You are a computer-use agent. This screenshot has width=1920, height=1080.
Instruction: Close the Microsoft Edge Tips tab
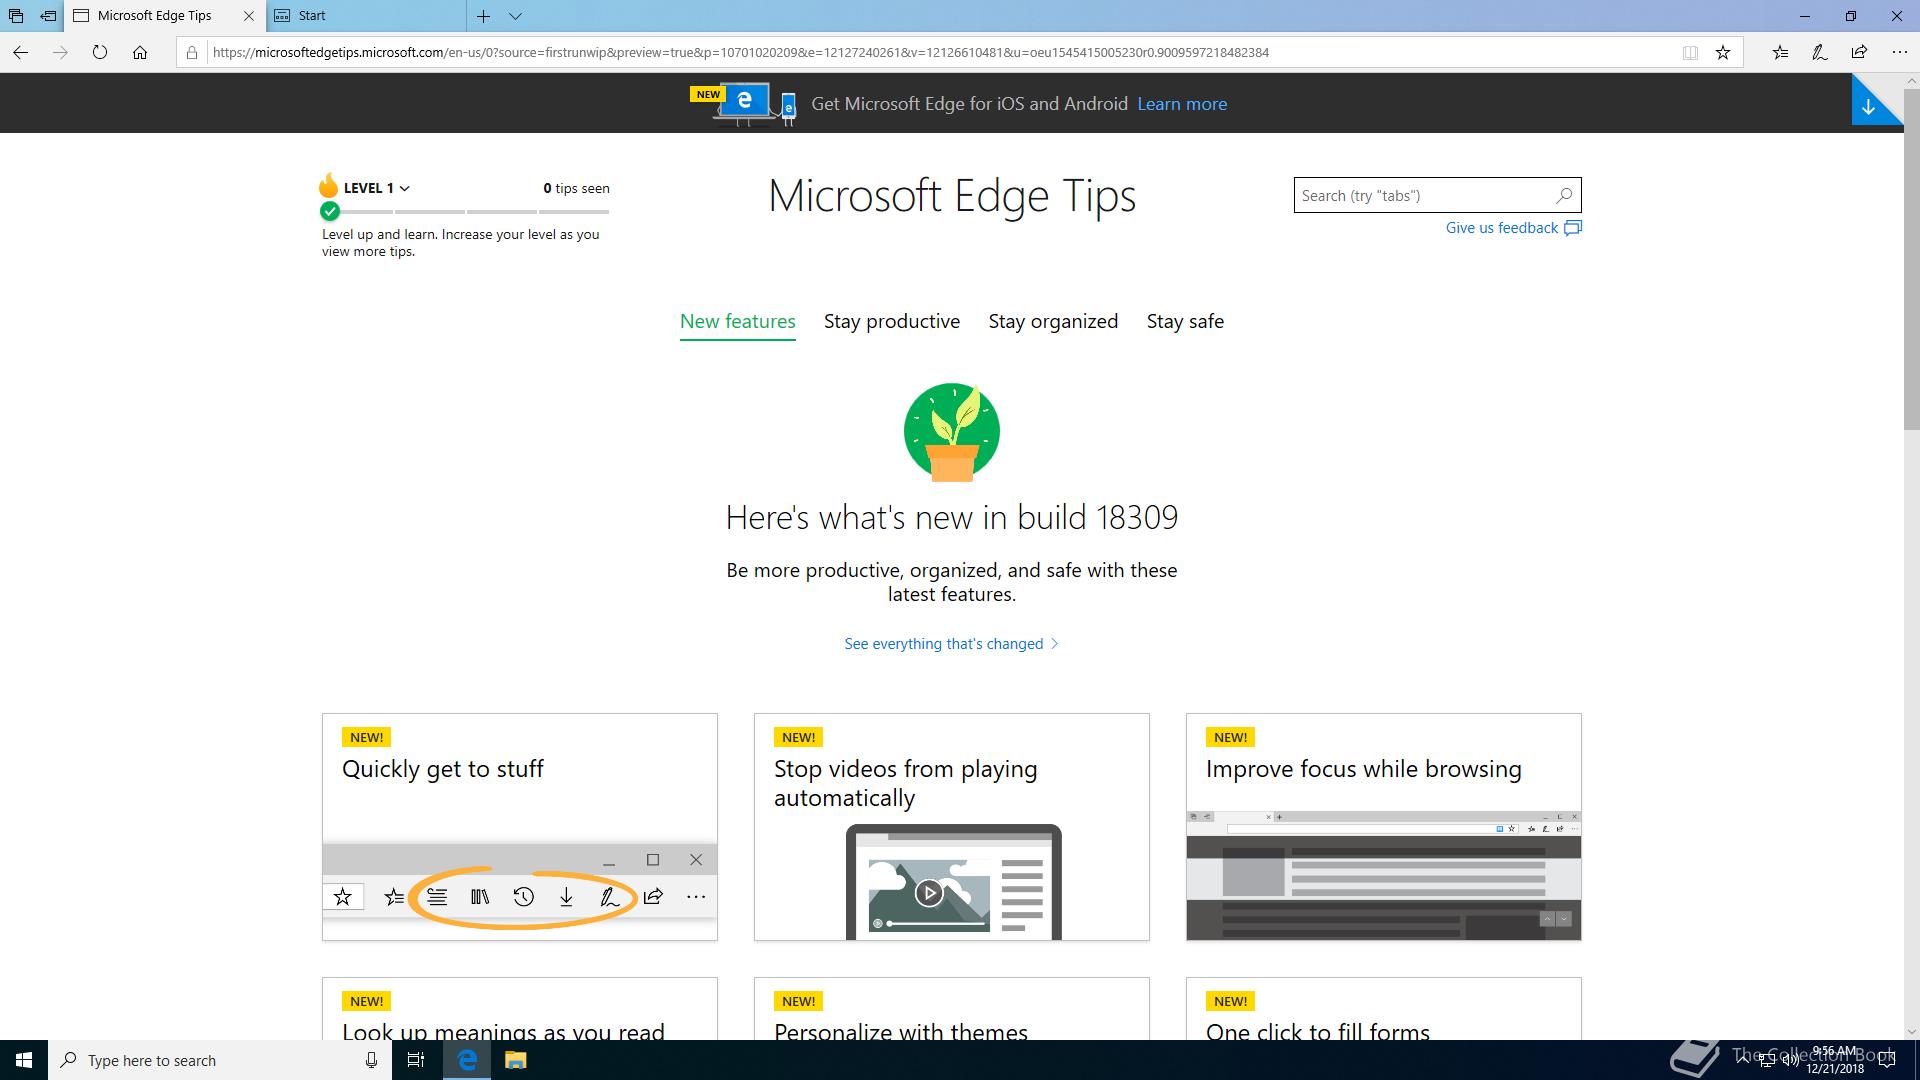pos(249,16)
